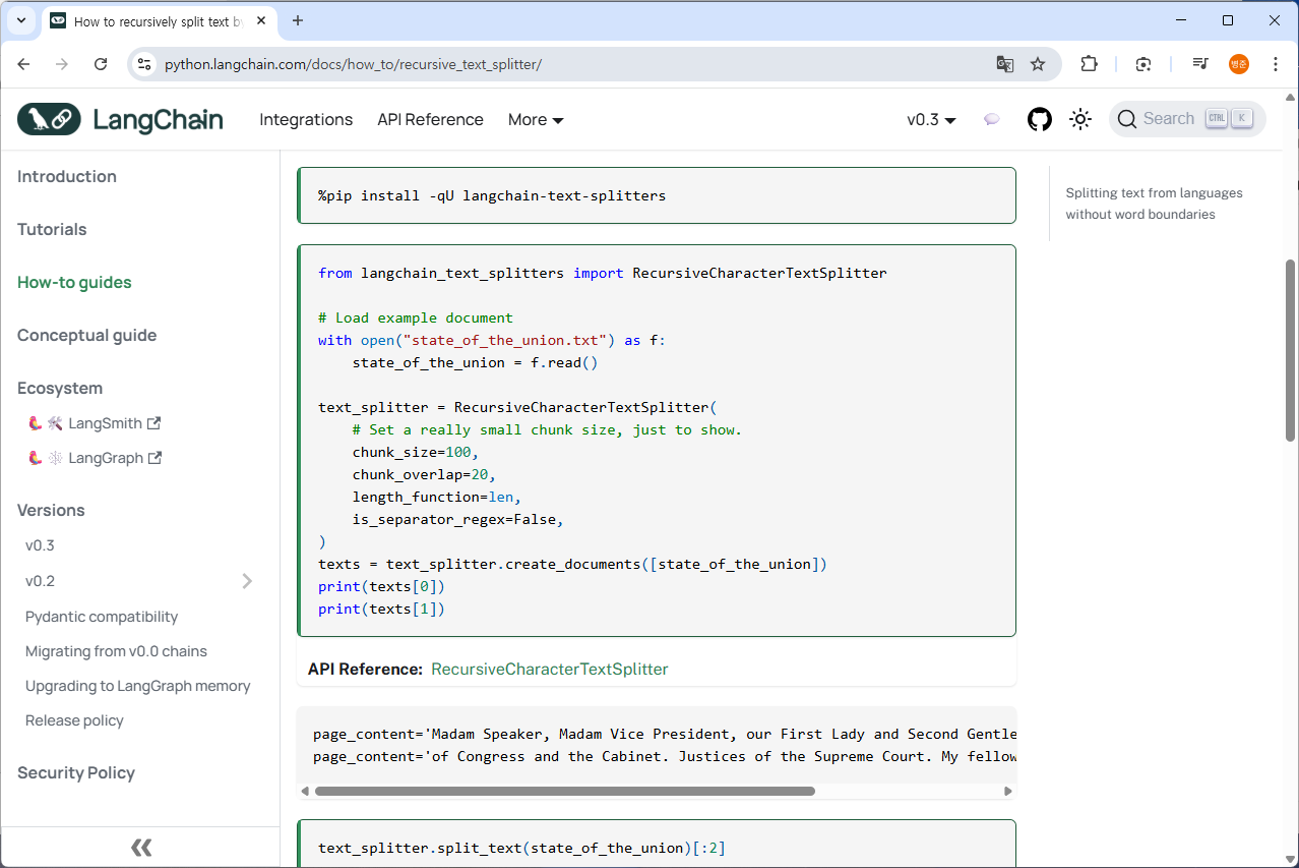The width and height of the screenshot is (1299, 868).
Task: Click text 'chunk_size=100,' in code
Action: [415, 452]
